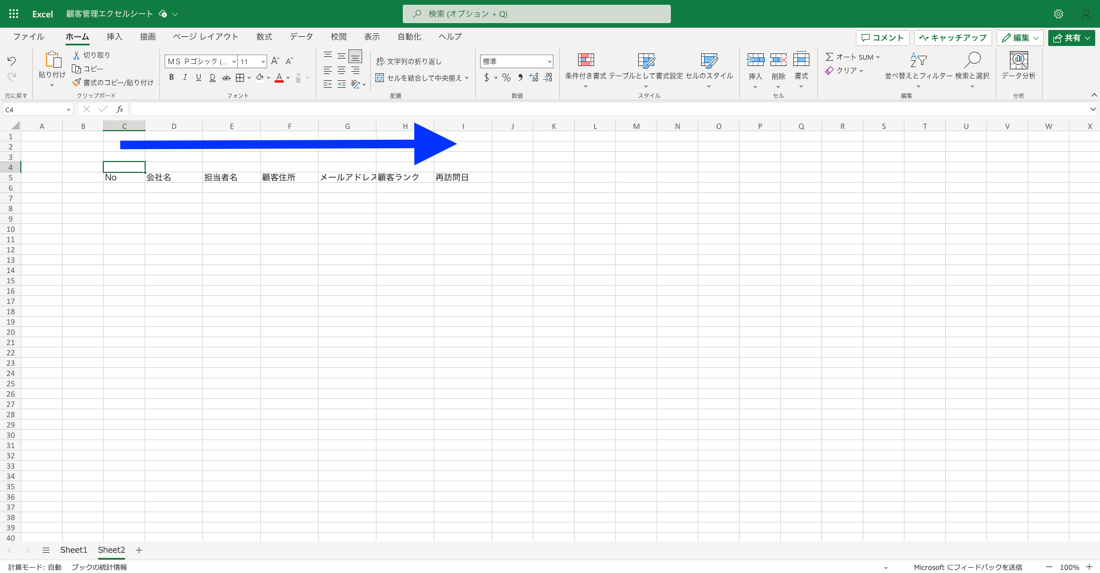Toggle Underline formatting
Image resolution: width=1100 pixels, height=573 pixels.
199,77
